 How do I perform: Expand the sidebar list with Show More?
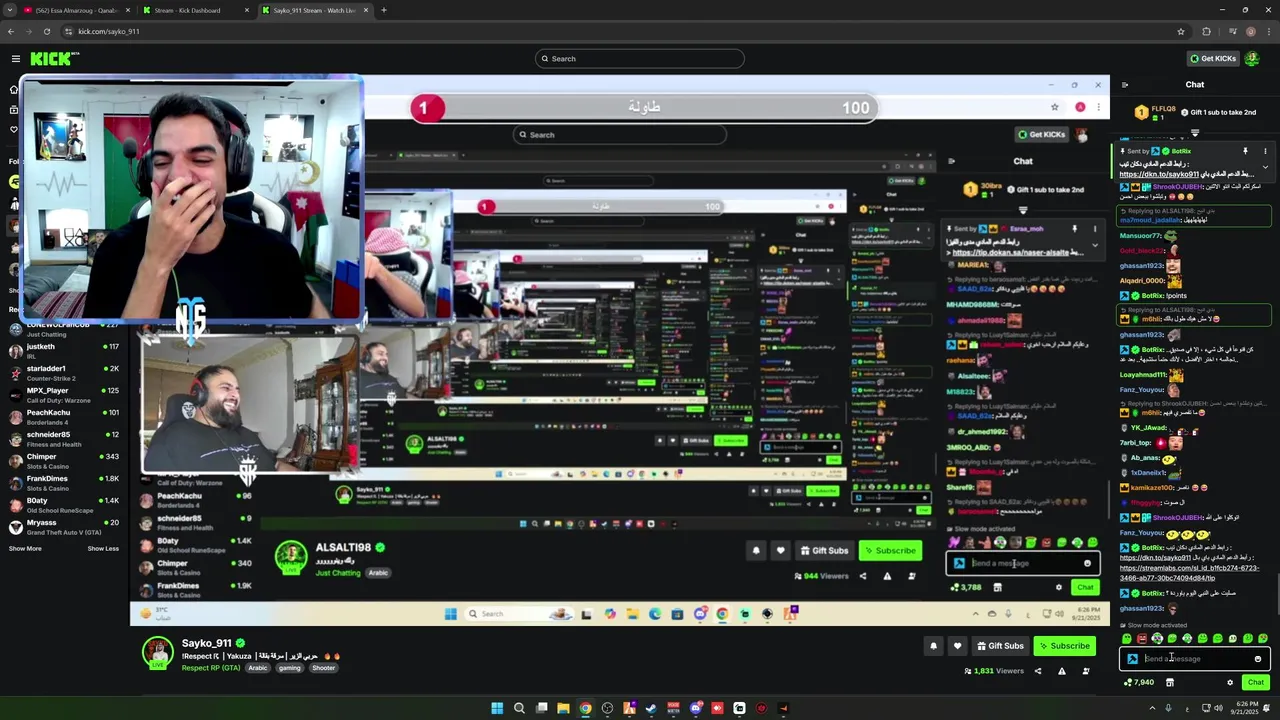pyautogui.click(x=25, y=548)
